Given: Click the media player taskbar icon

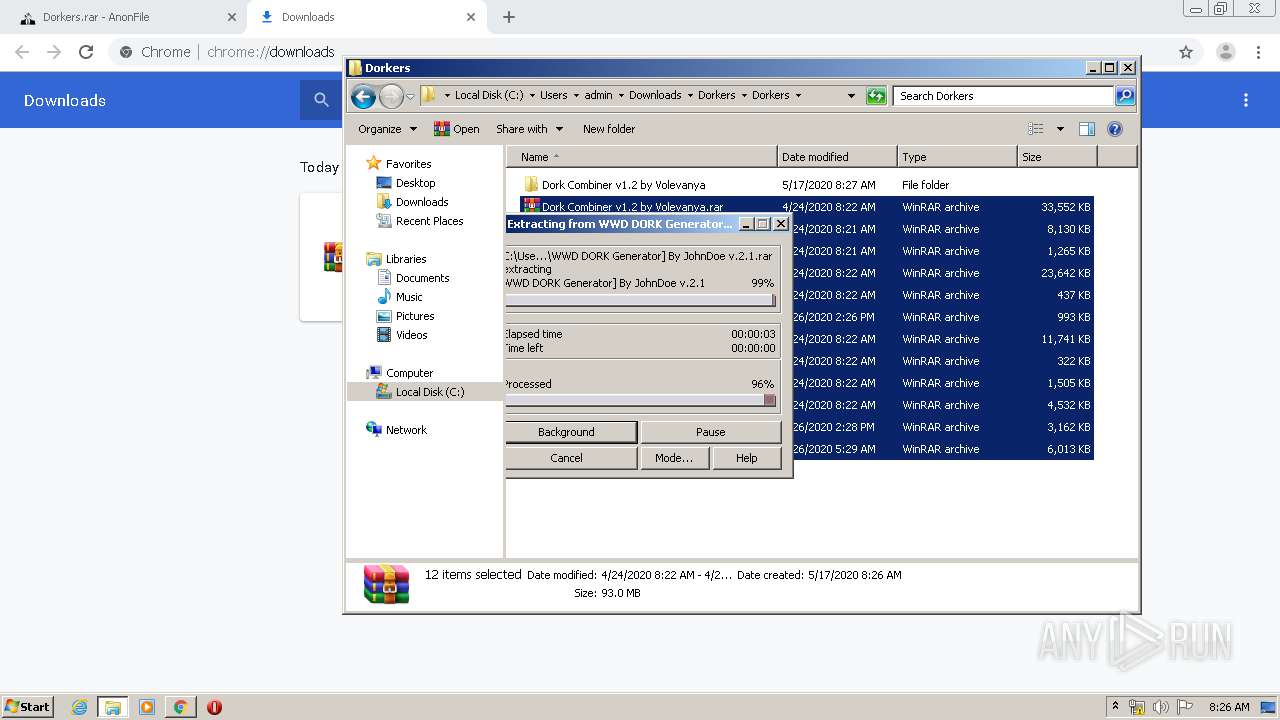Looking at the screenshot, I should tap(147, 707).
